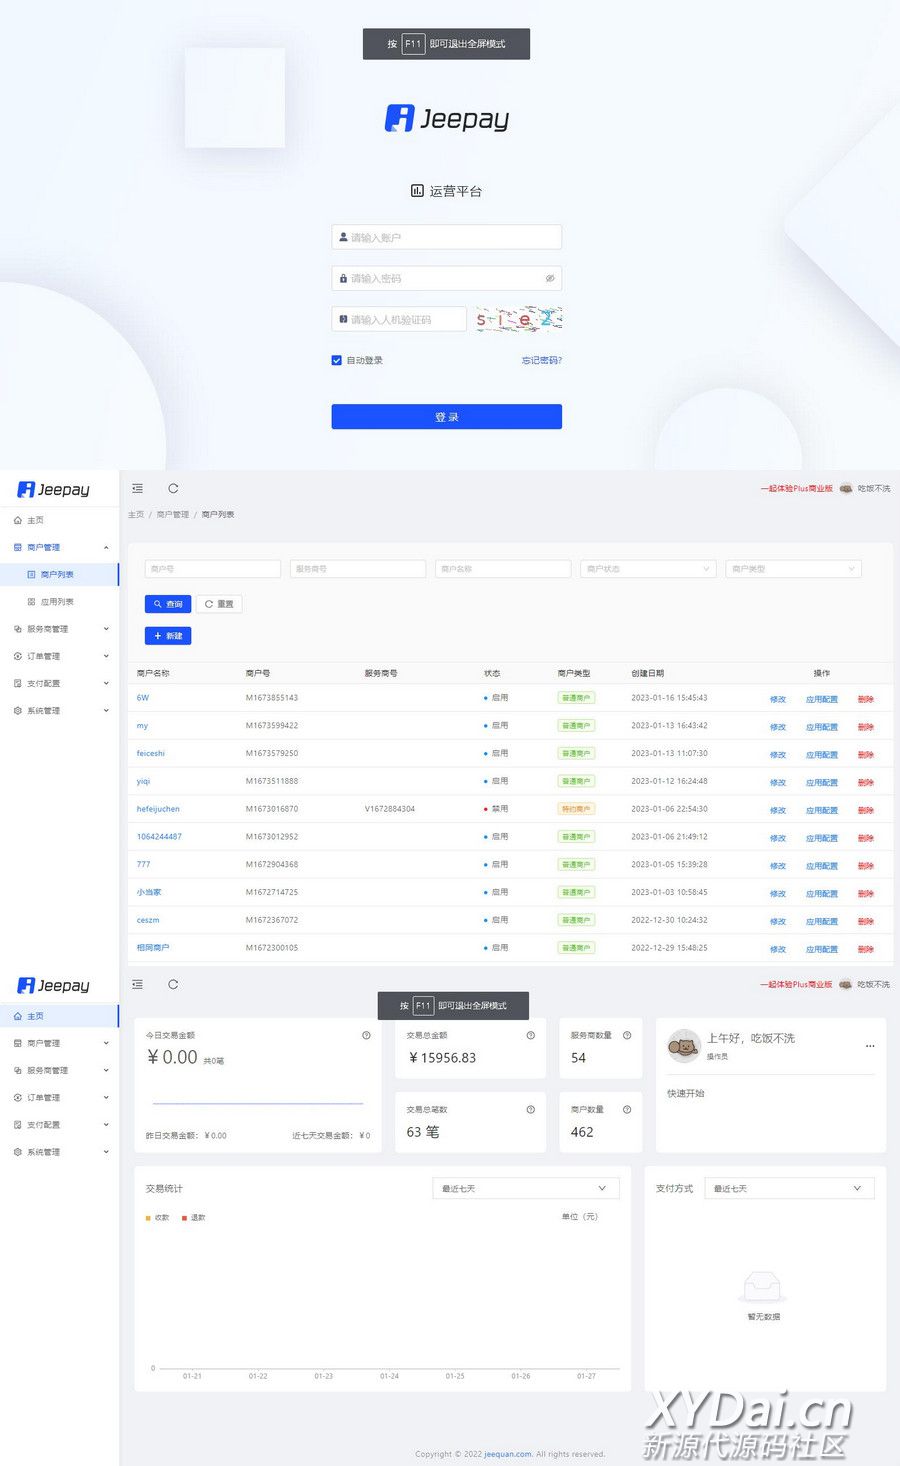Select 商户列表 in the sidebar
The height and width of the screenshot is (1466, 900).
[x=57, y=575]
